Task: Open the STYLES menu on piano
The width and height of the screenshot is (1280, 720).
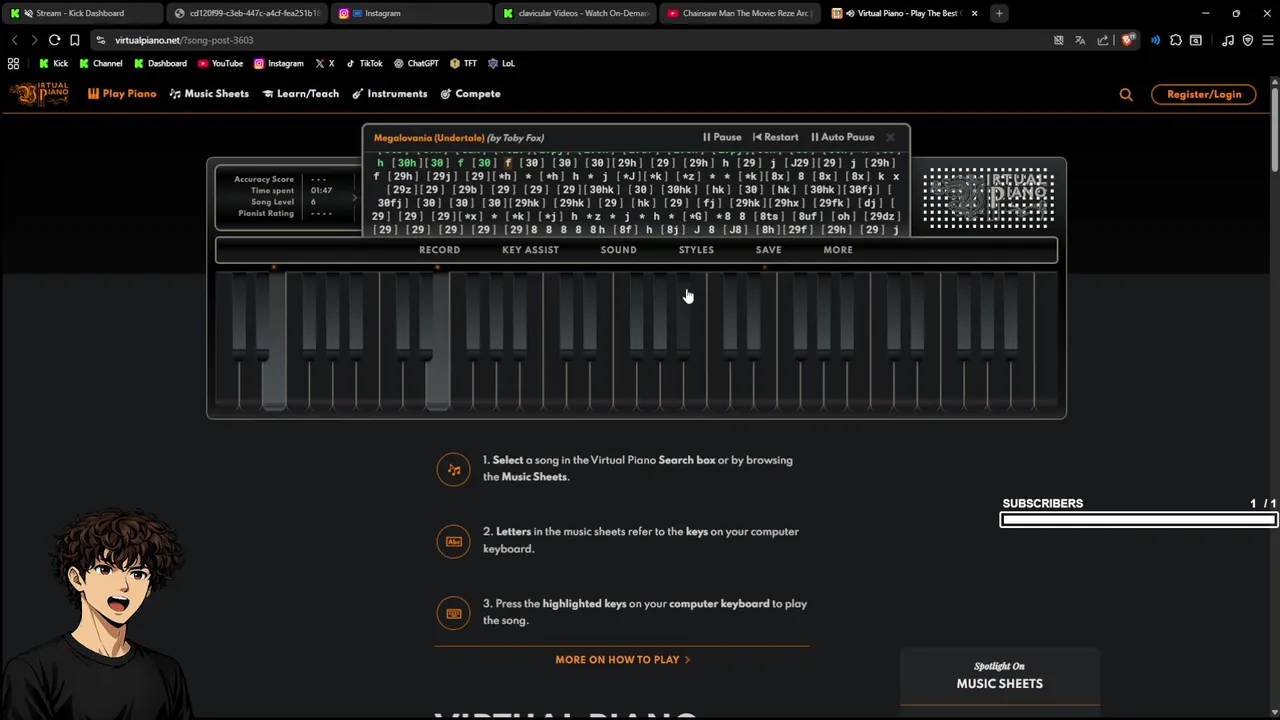Action: 696,250
